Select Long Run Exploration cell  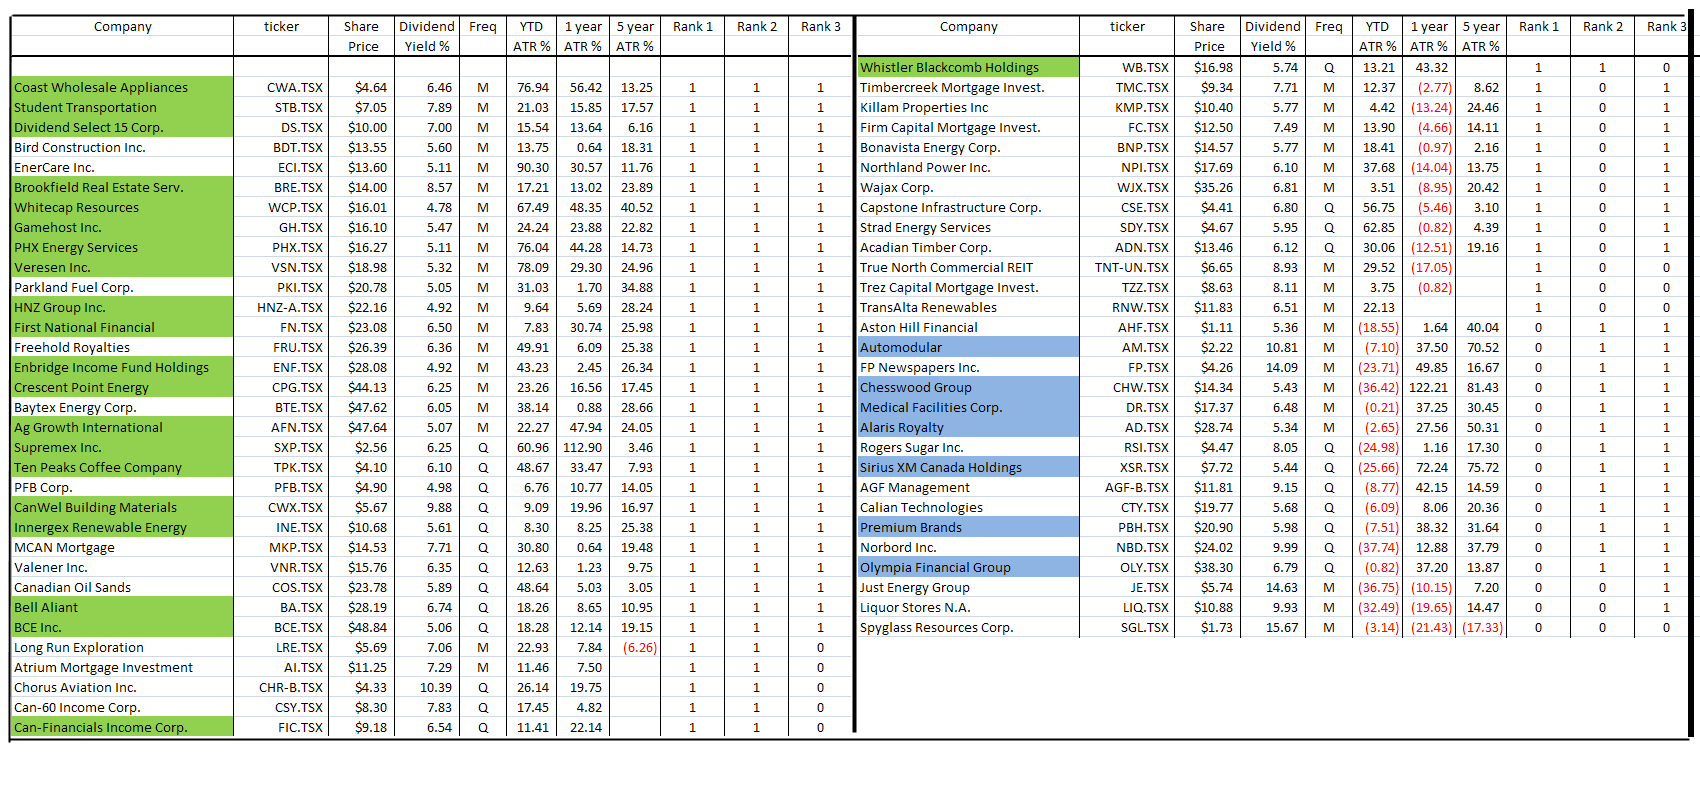122,647
